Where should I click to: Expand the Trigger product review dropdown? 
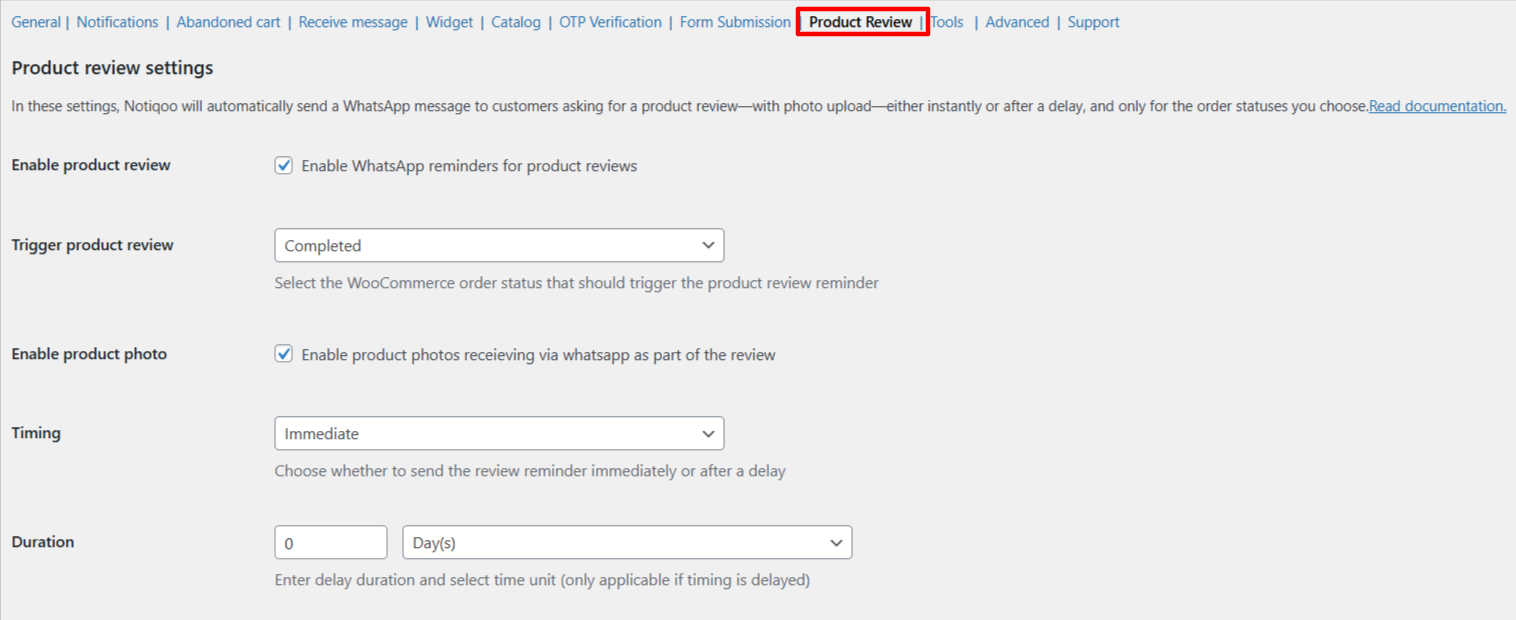(x=499, y=246)
